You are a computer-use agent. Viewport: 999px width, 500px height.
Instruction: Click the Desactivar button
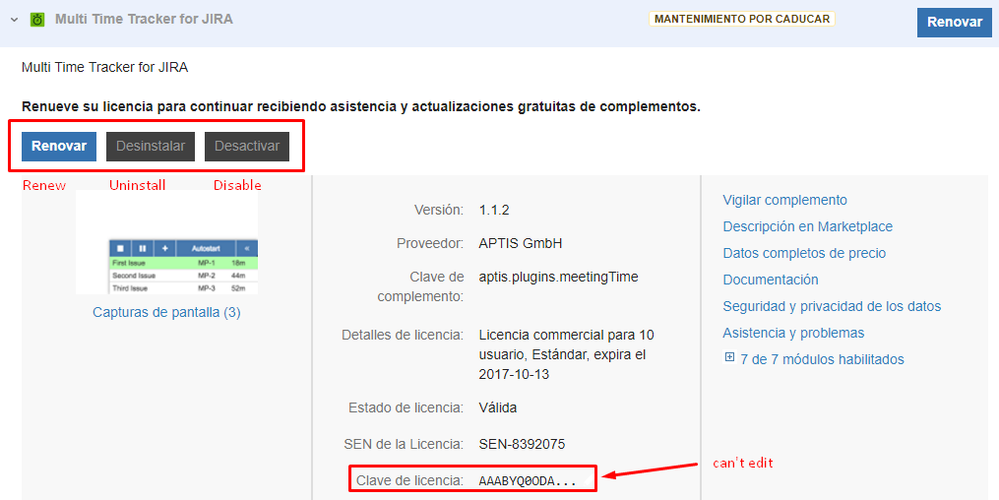click(x=247, y=146)
